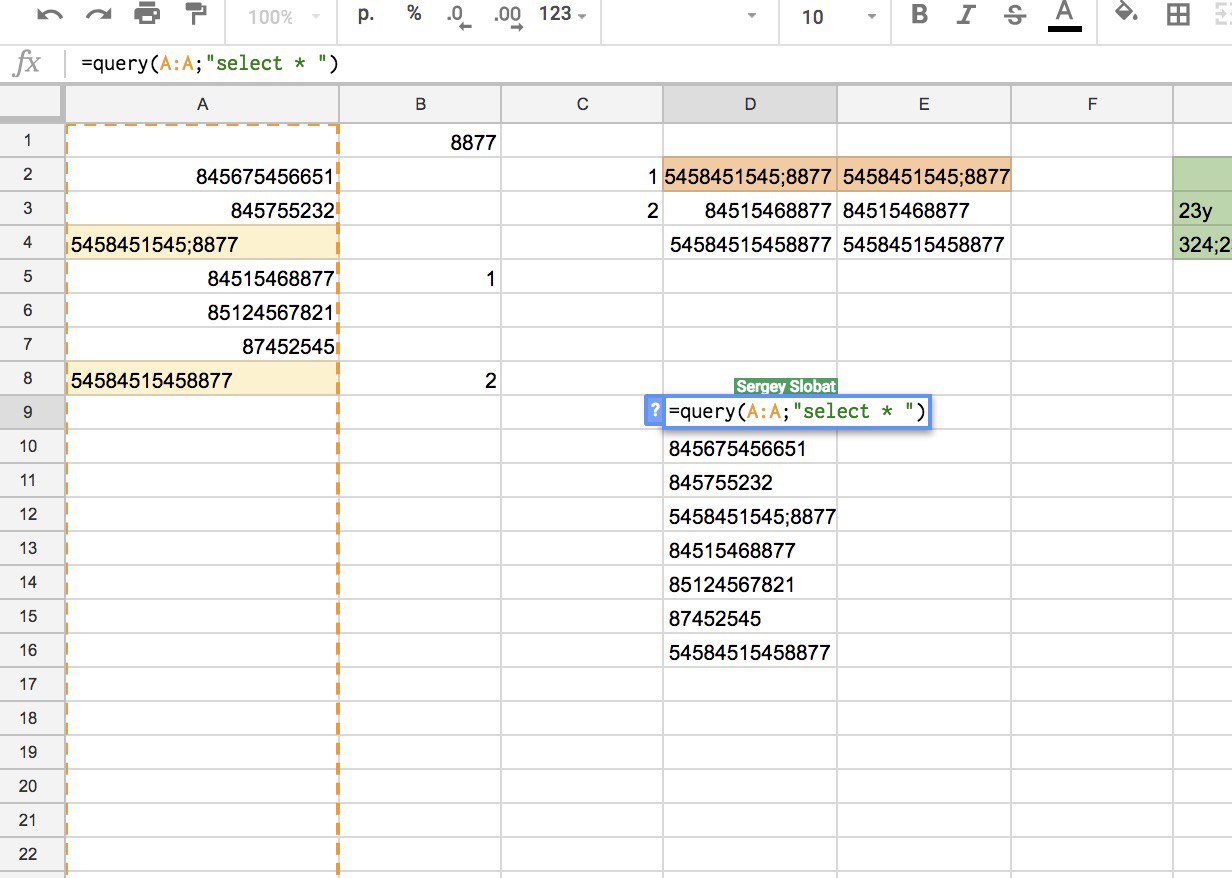1232x878 pixels.
Task: Format as percent with % button
Action: click(x=414, y=14)
